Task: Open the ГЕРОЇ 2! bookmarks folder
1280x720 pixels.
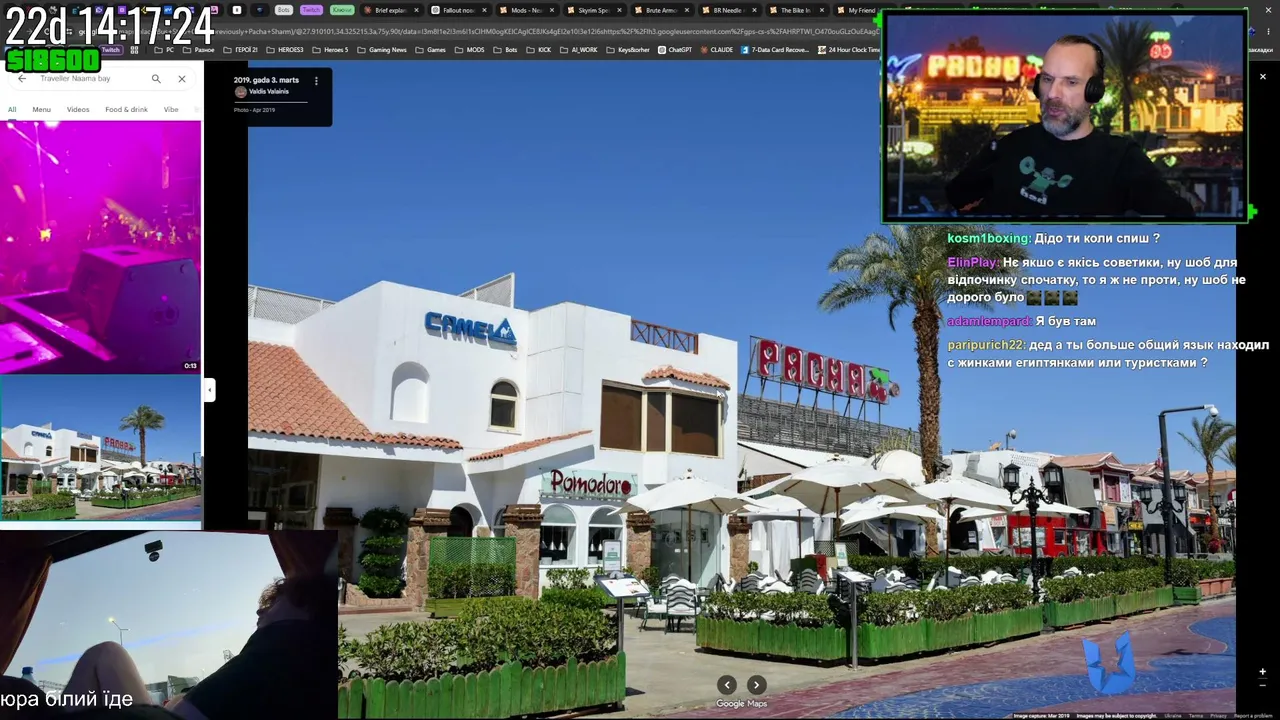Action: (x=240, y=50)
